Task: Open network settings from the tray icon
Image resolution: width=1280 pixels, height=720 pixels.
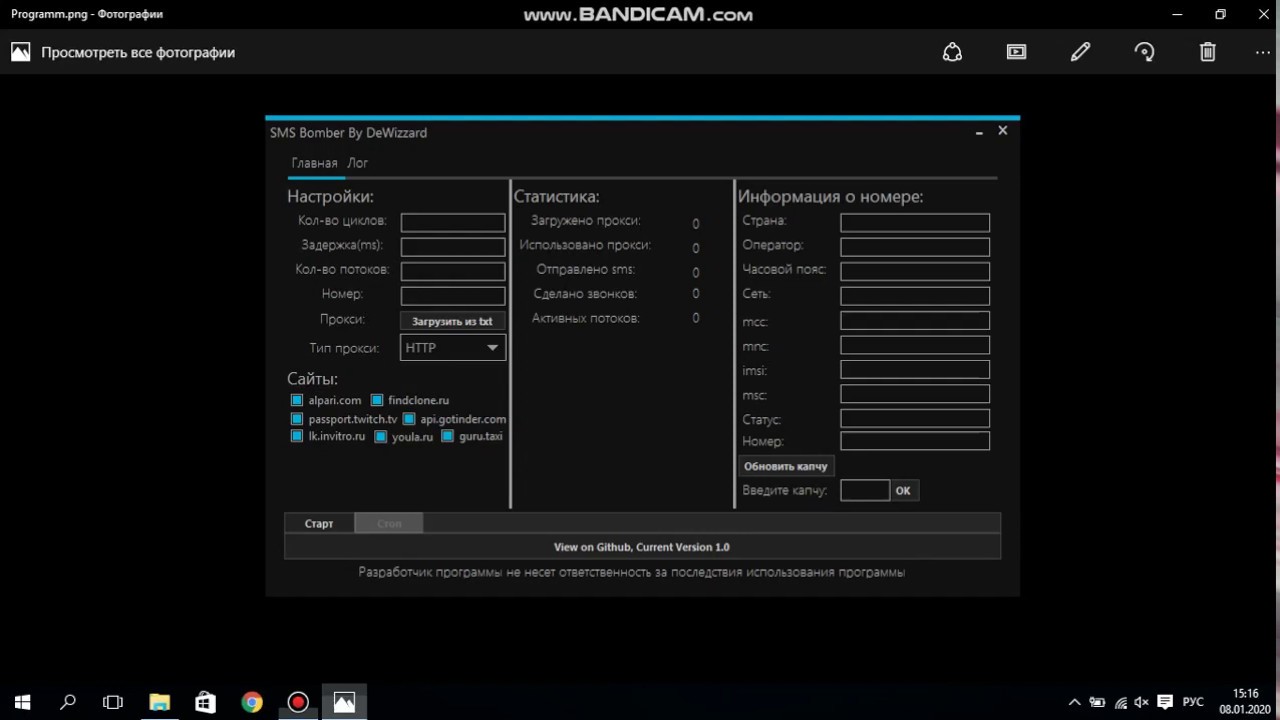Action: [1121, 702]
